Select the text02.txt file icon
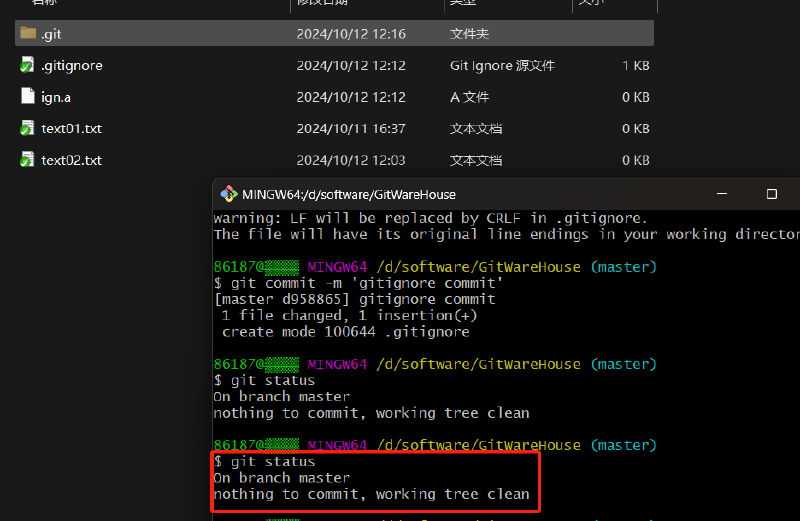Viewport: 800px width, 521px height. tap(28, 160)
